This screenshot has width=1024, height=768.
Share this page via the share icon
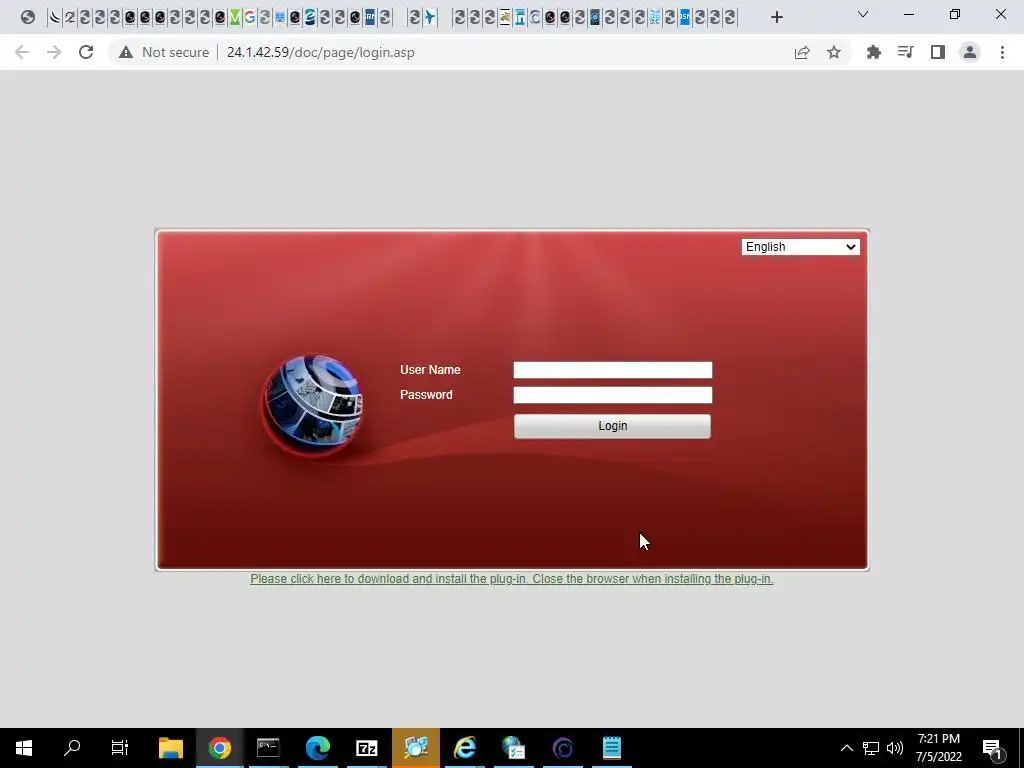(x=802, y=52)
